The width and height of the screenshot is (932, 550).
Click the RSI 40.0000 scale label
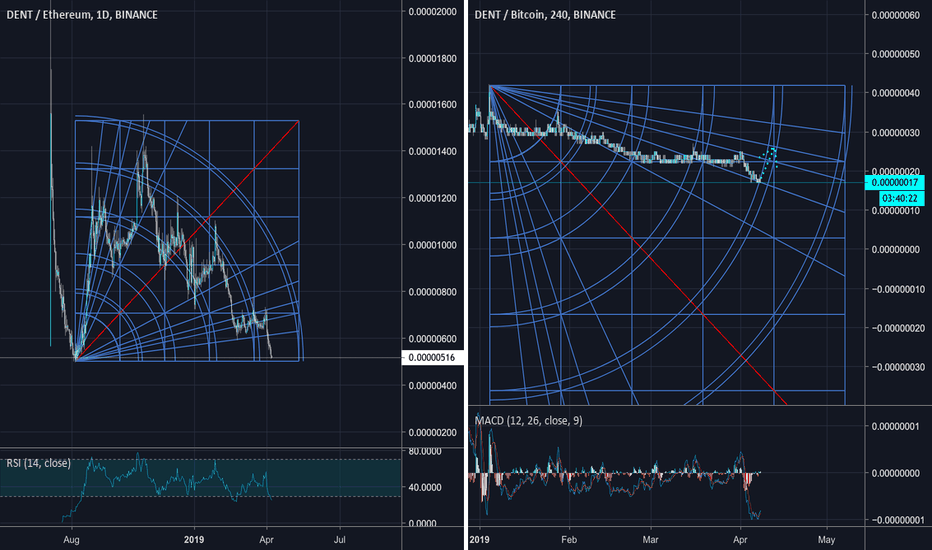426,487
